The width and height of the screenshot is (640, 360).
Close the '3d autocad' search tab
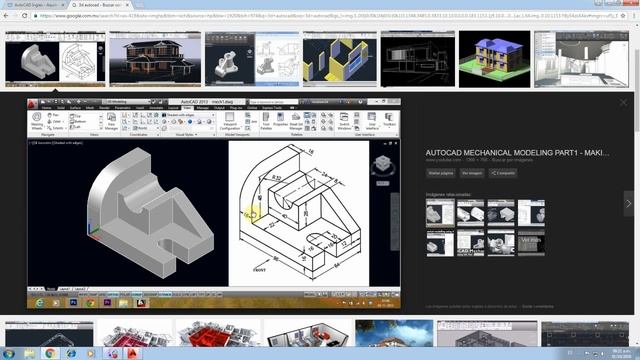coord(127,5)
